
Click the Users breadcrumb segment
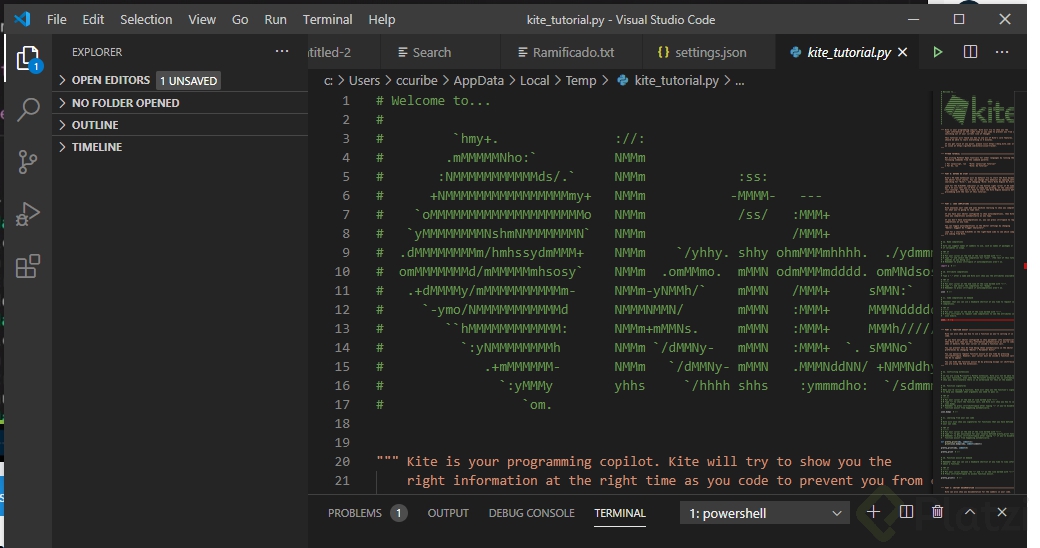click(x=364, y=80)
